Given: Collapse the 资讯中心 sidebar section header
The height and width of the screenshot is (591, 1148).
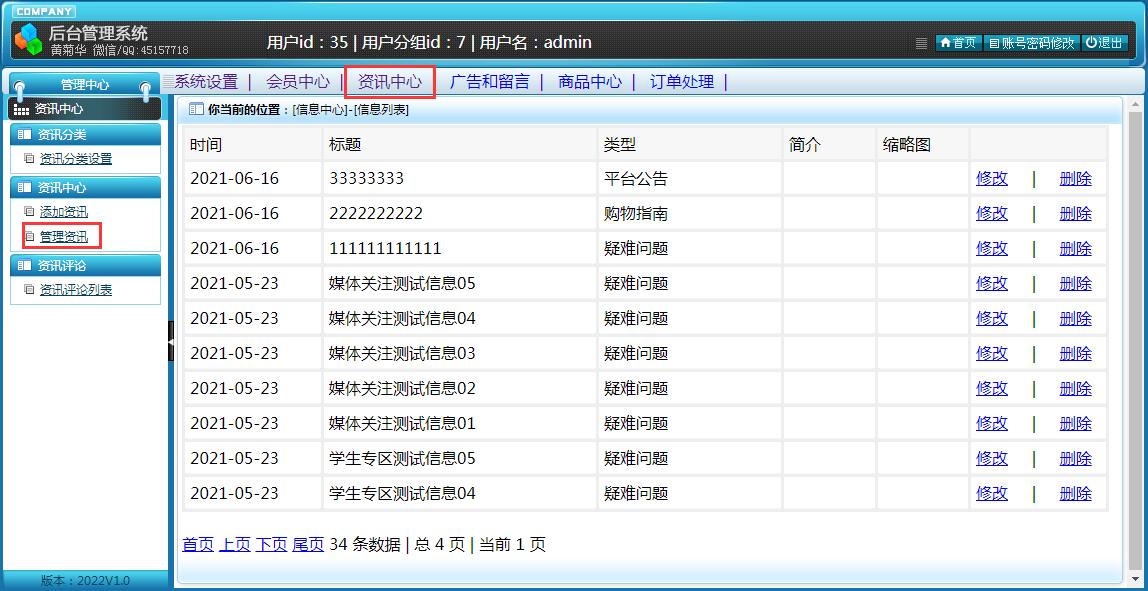Looking at the screenshot, I should [x=86, y=187].
